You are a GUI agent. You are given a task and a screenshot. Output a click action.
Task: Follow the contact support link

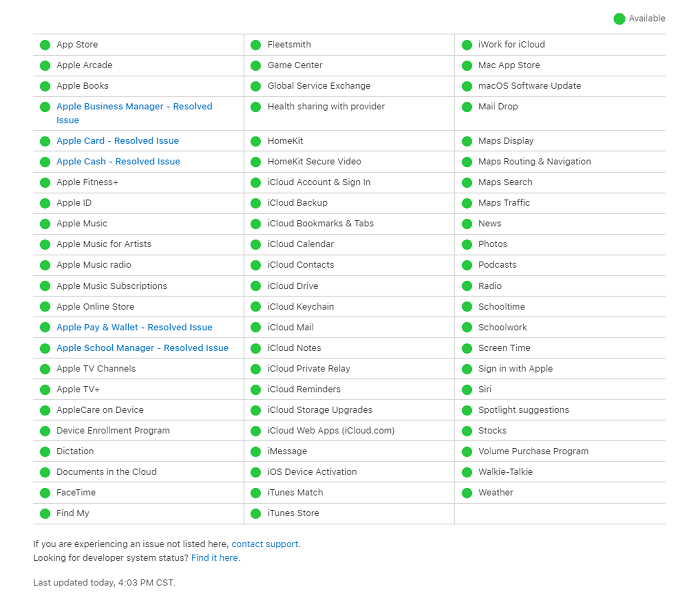pos(265,544)
